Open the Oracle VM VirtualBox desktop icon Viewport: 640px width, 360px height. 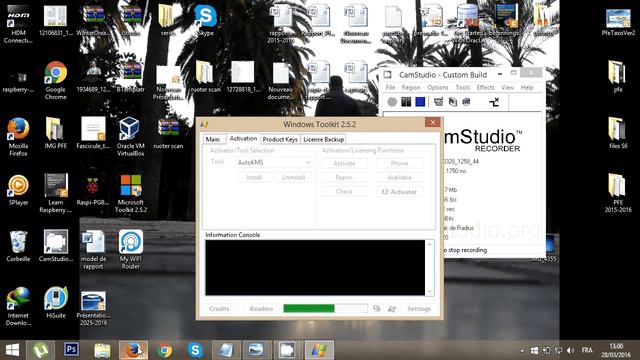point(130,137)
